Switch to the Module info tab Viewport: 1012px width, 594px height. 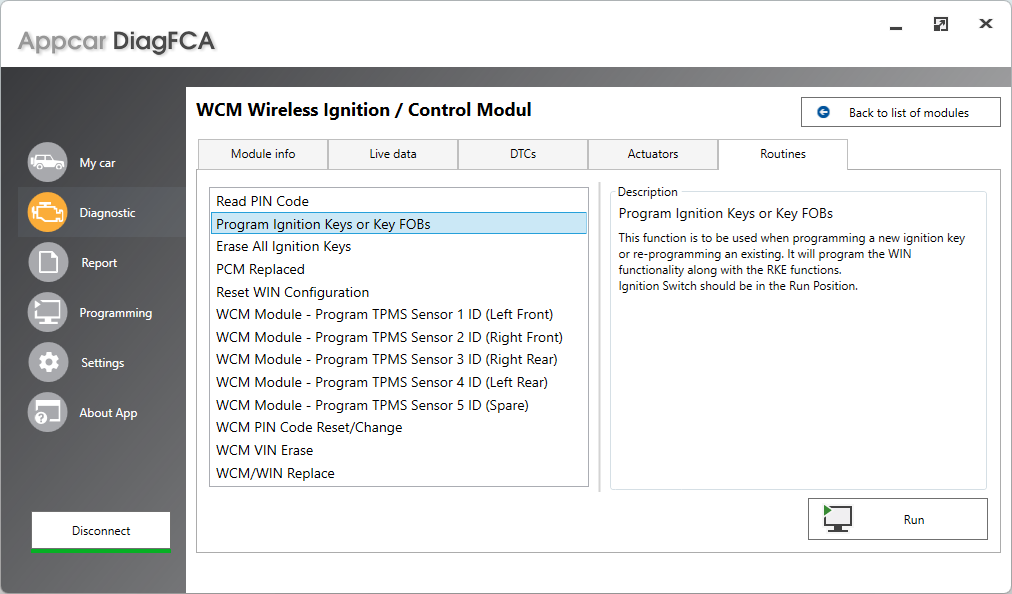point(262,154)
